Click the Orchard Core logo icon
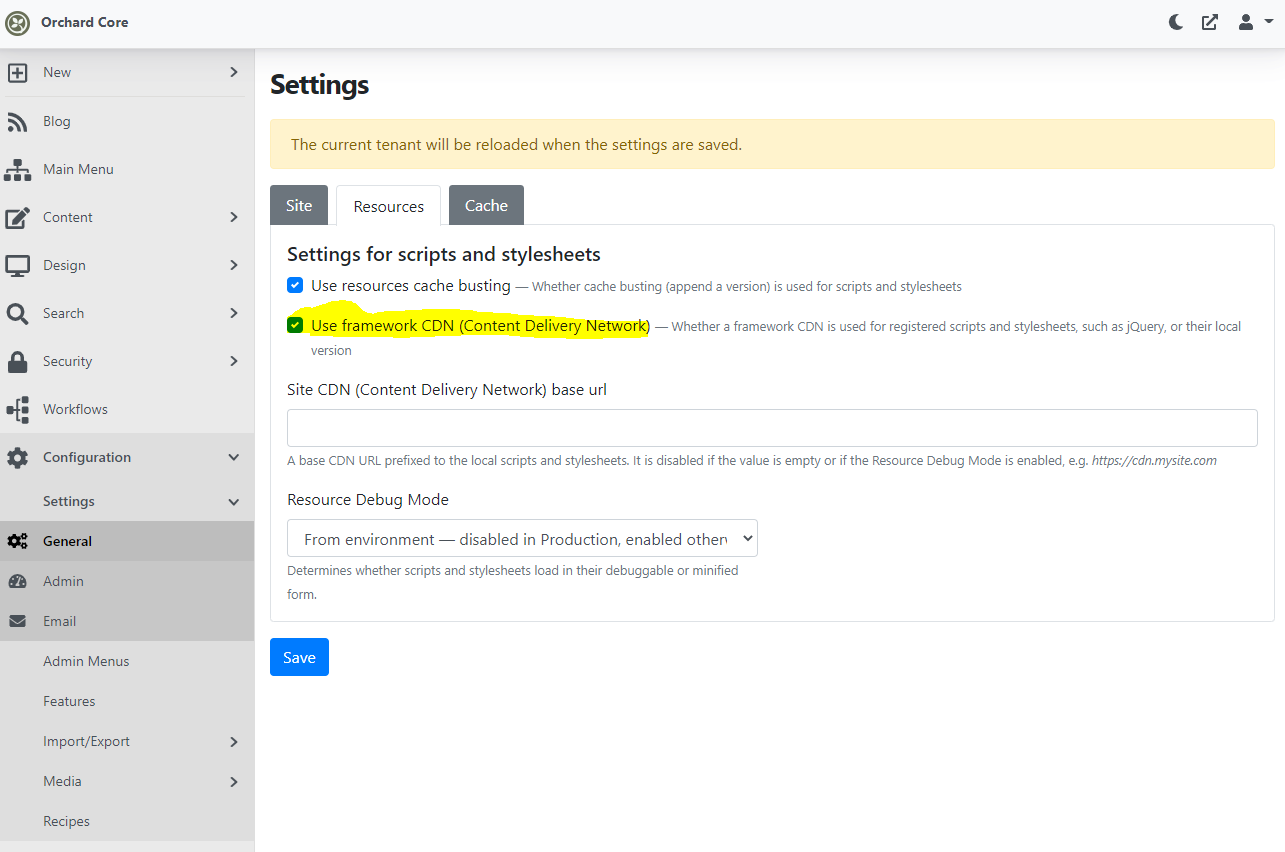This screenshot has width=1285, height=852. click(x=18, y=23)
